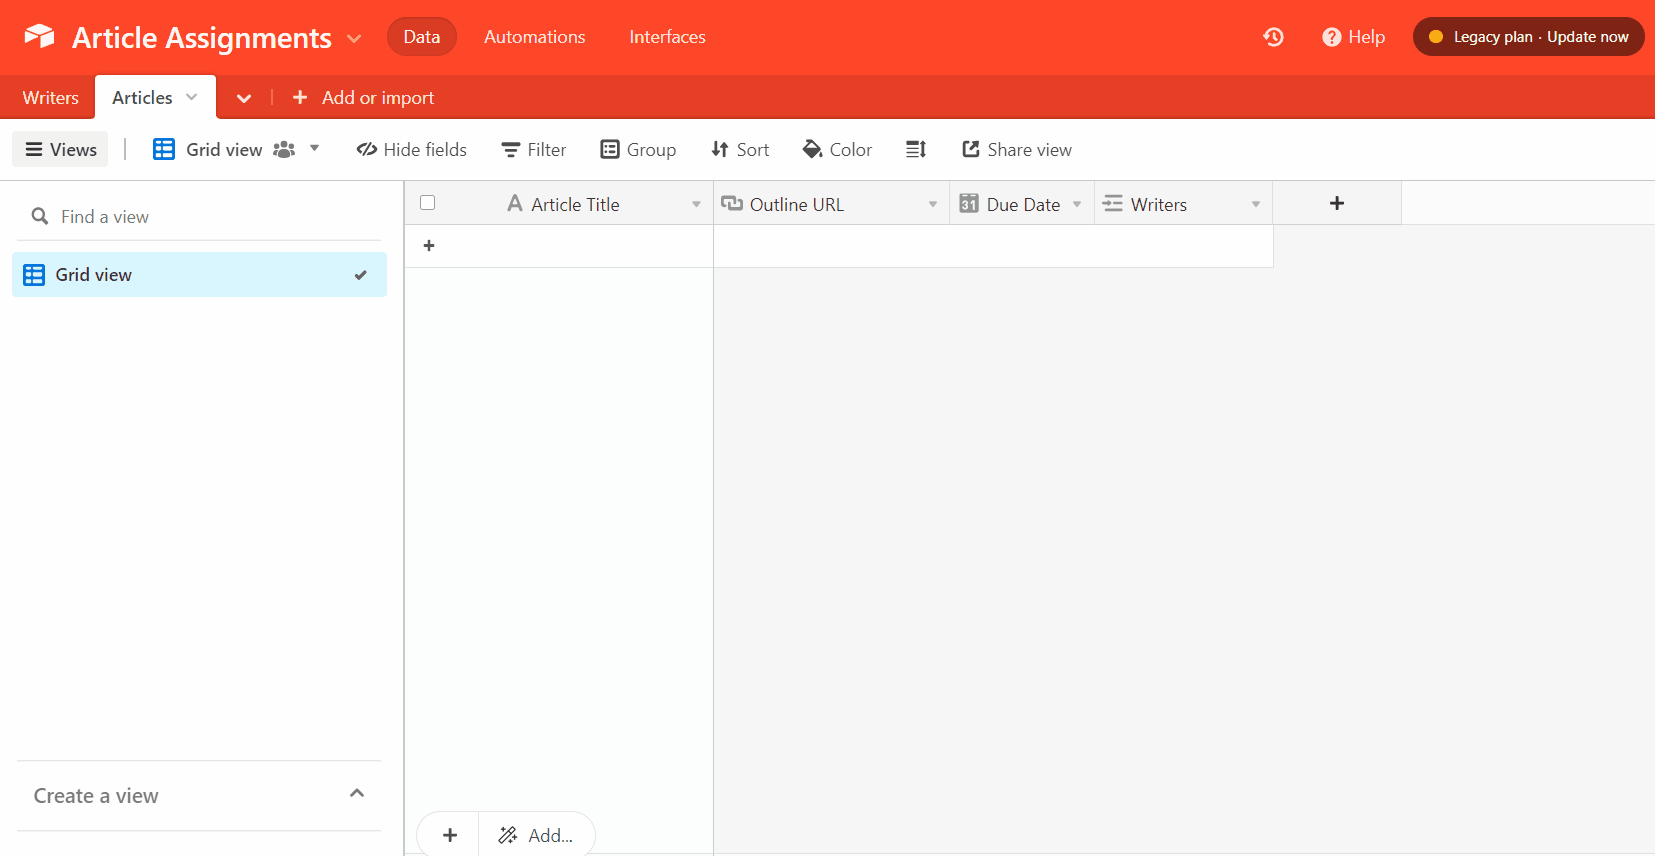Click the Share view button
Screen dimensions: 1655x856
tap(1017, 150)
